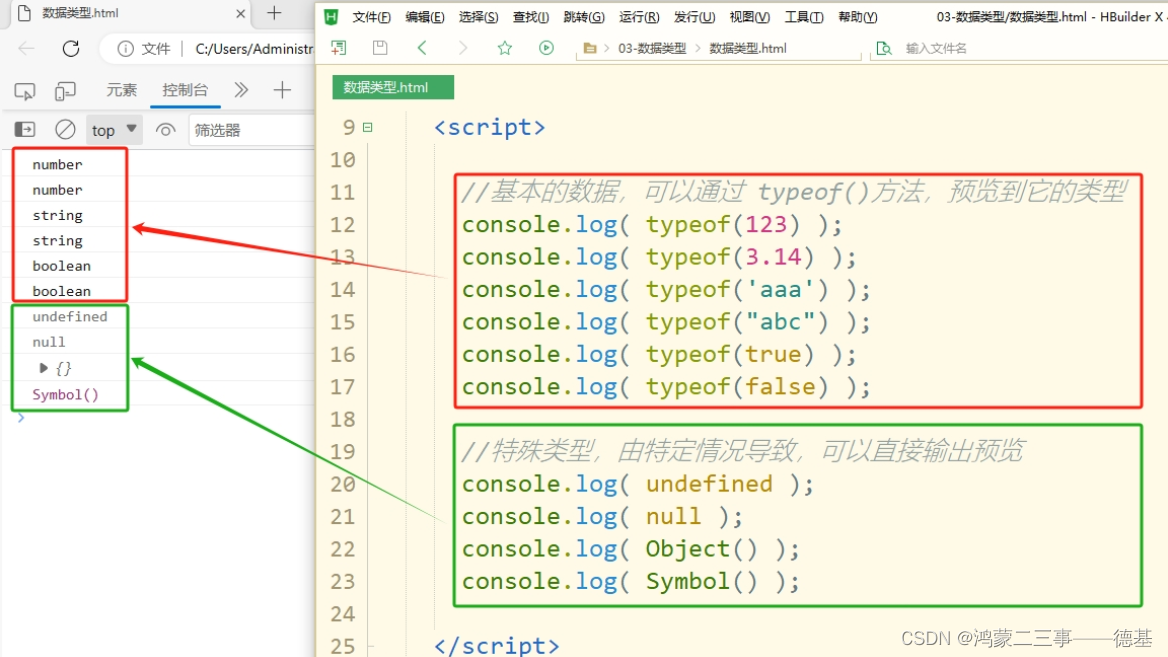Click typeof(123) code on line 12

click(x=723, y=224)
